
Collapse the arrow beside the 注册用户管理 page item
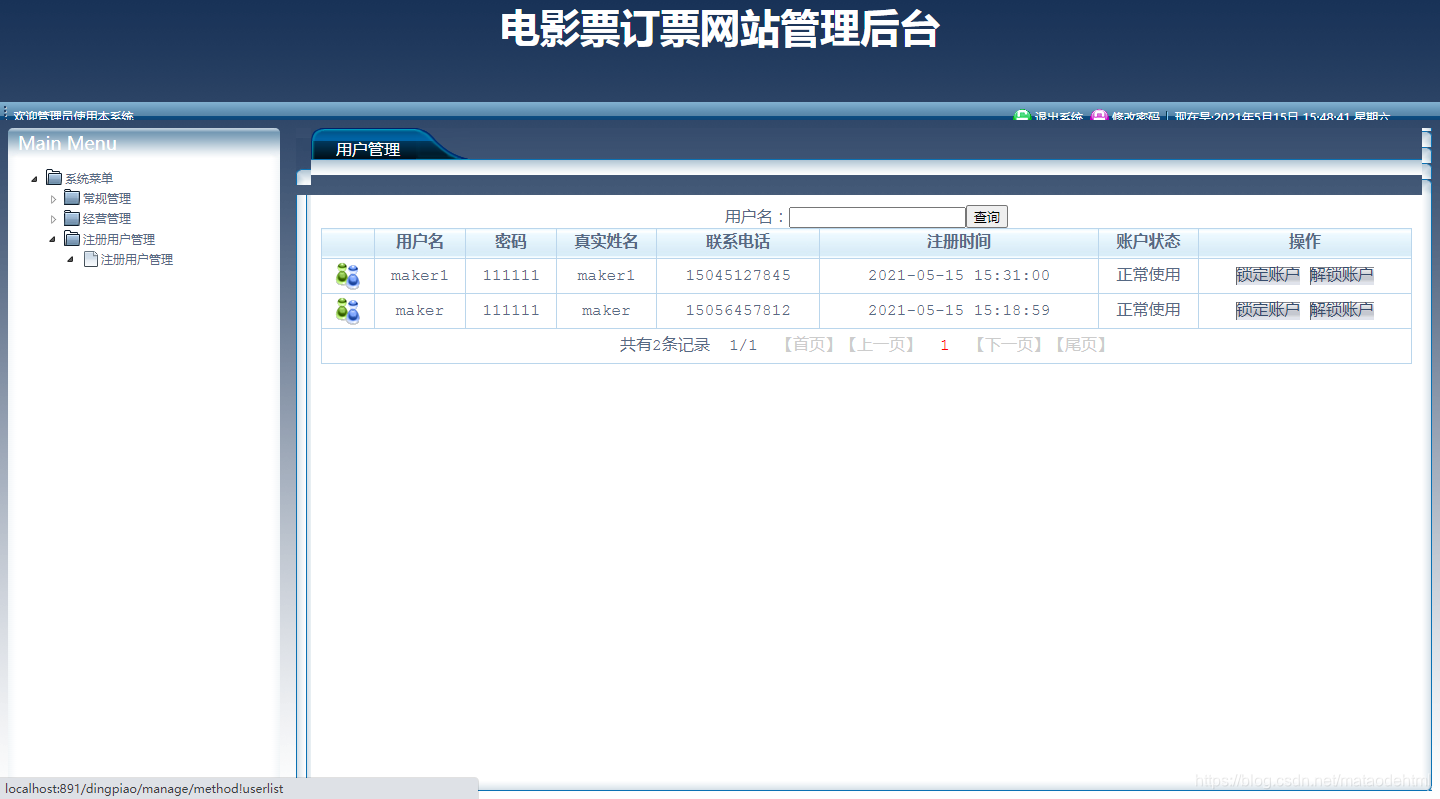pos(71,259)
